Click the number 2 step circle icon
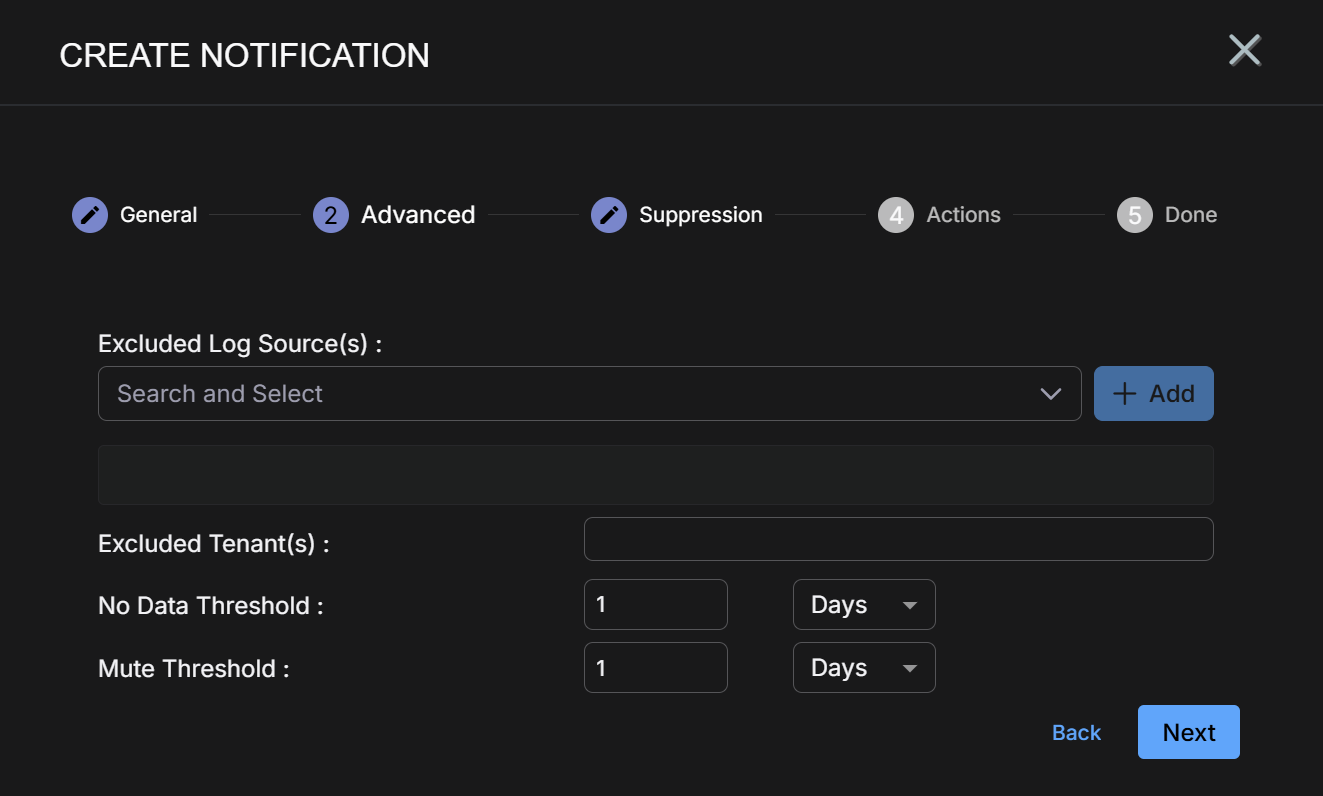Screen dimensions: 1323x796 click(331, 215)
